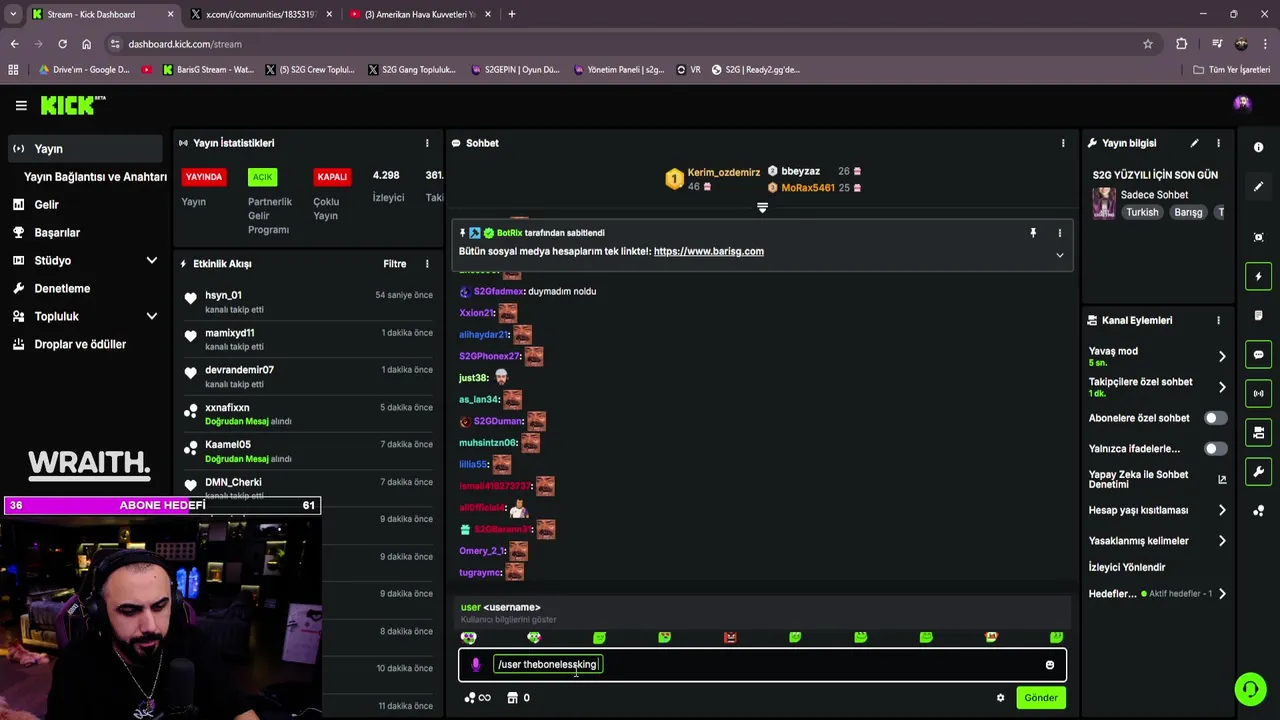Toggle the wrench widget in right rail
Image resolution: width=1280 pixels, height=720 pixels.
1258,471
